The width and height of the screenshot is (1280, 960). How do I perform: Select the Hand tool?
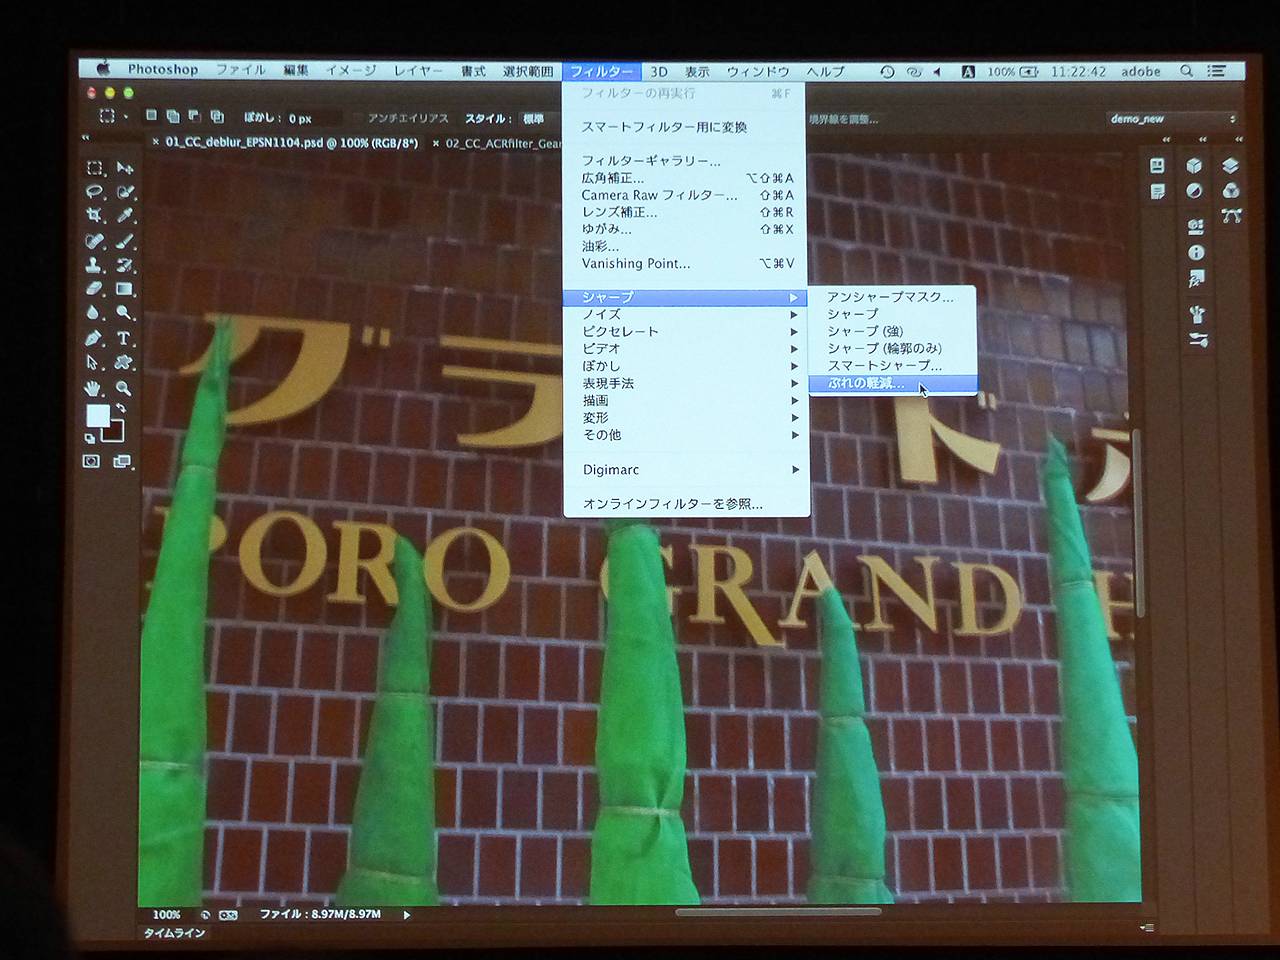[95, 388]
